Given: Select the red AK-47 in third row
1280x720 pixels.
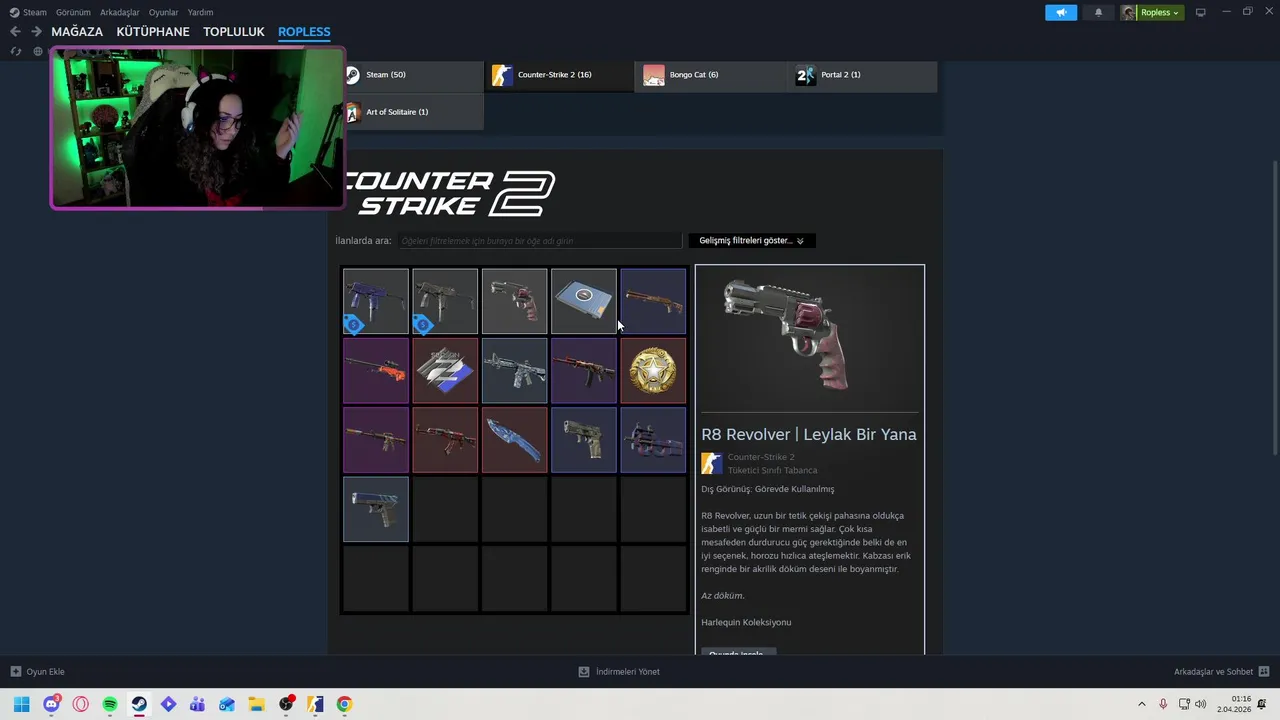Looking at the screenshot, I should click(445, 440).
